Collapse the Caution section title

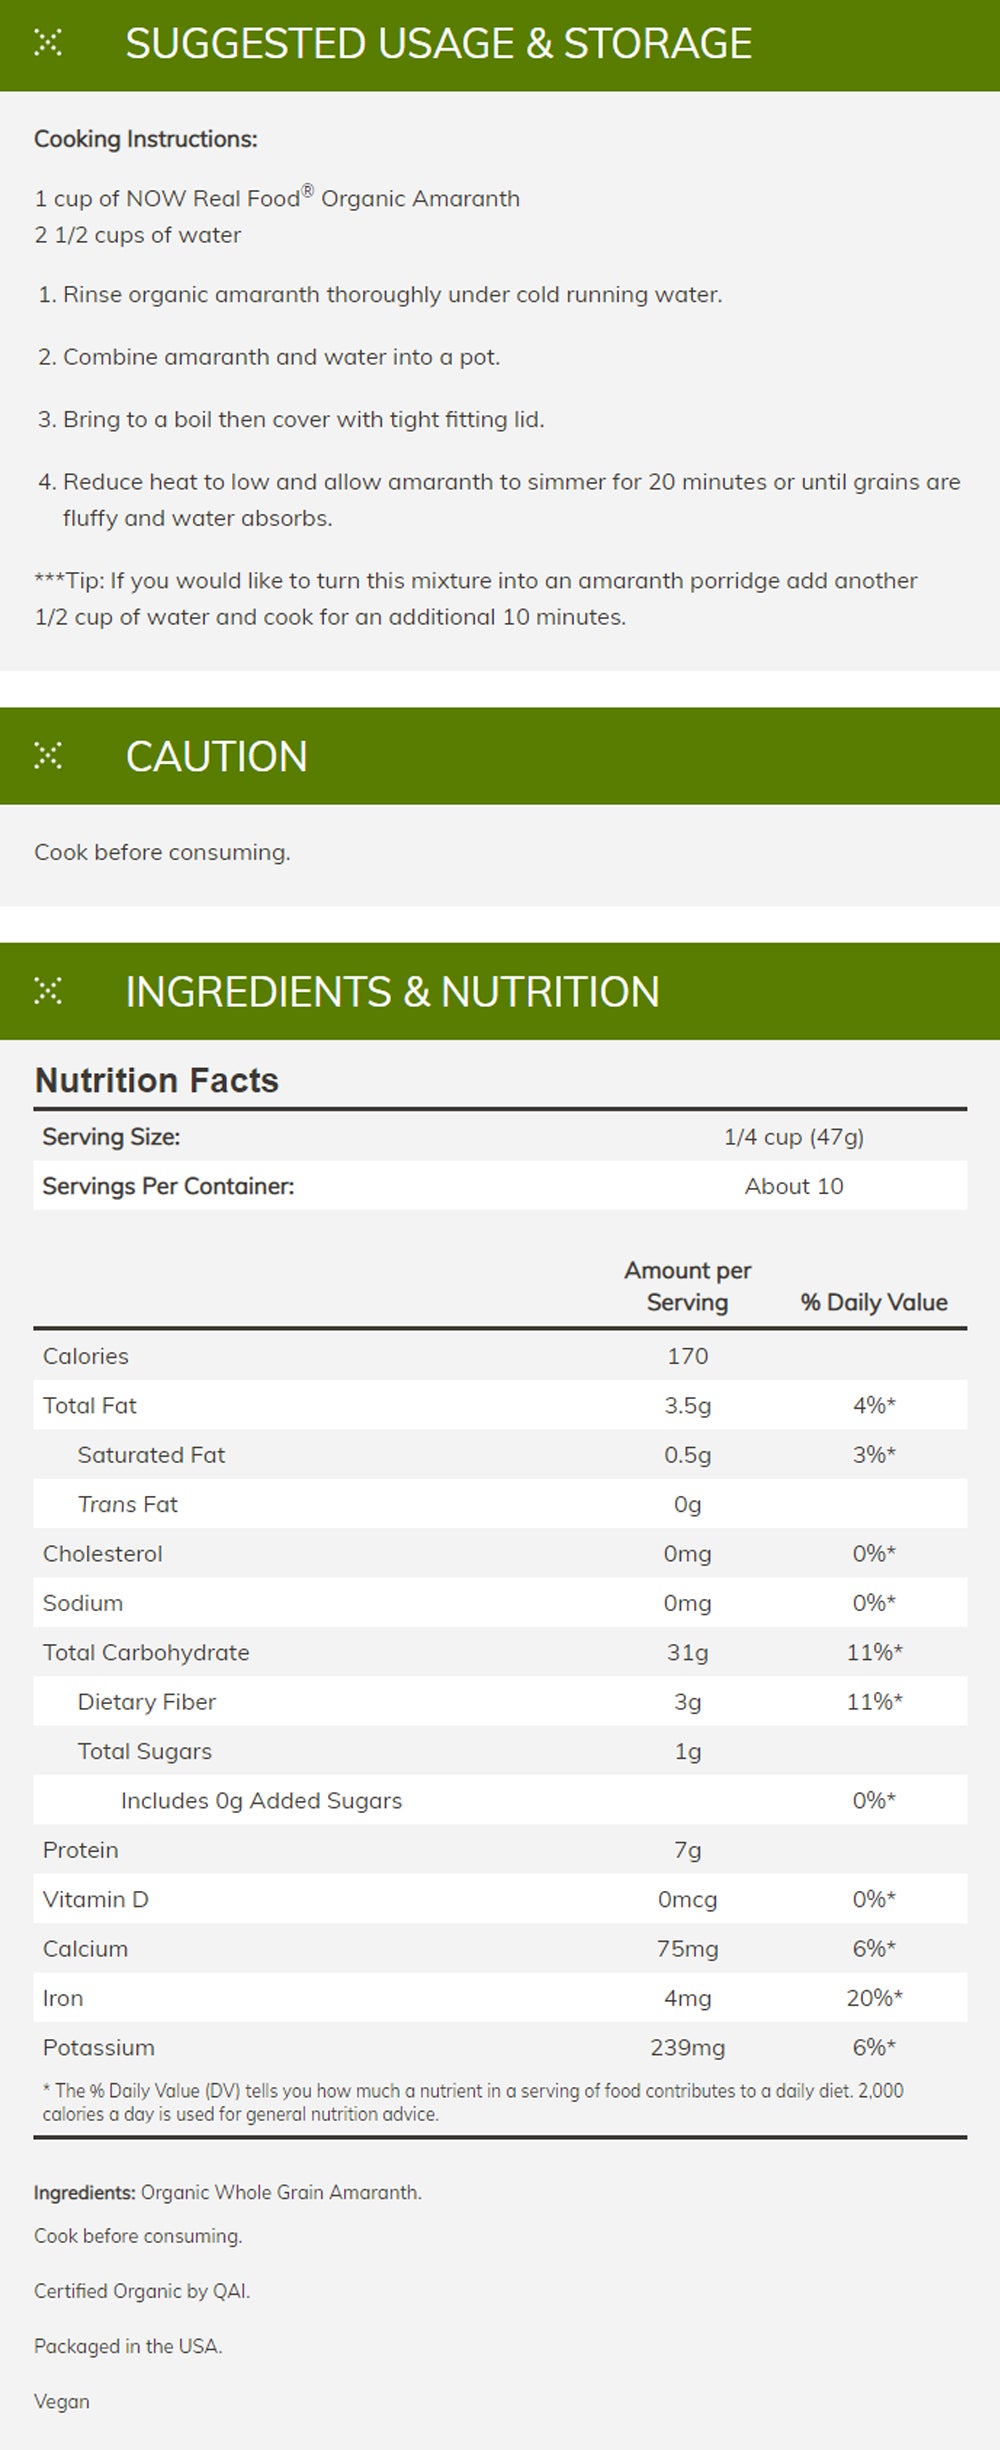(x=216, y=757)
